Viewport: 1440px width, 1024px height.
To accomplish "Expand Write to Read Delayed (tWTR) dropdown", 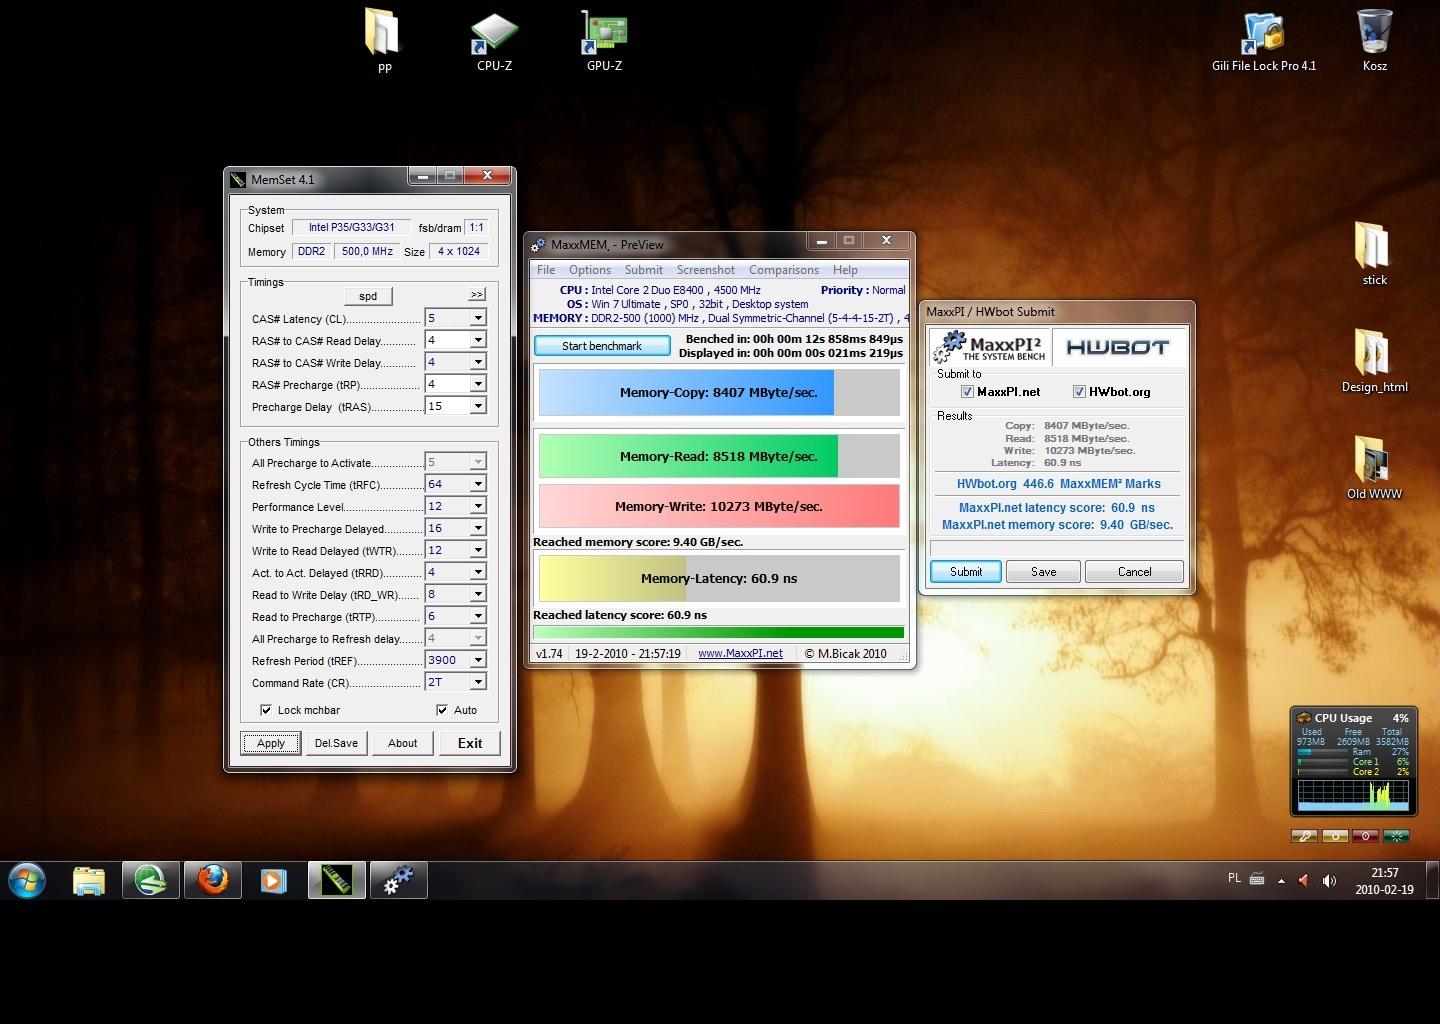I will pos(478,550).
